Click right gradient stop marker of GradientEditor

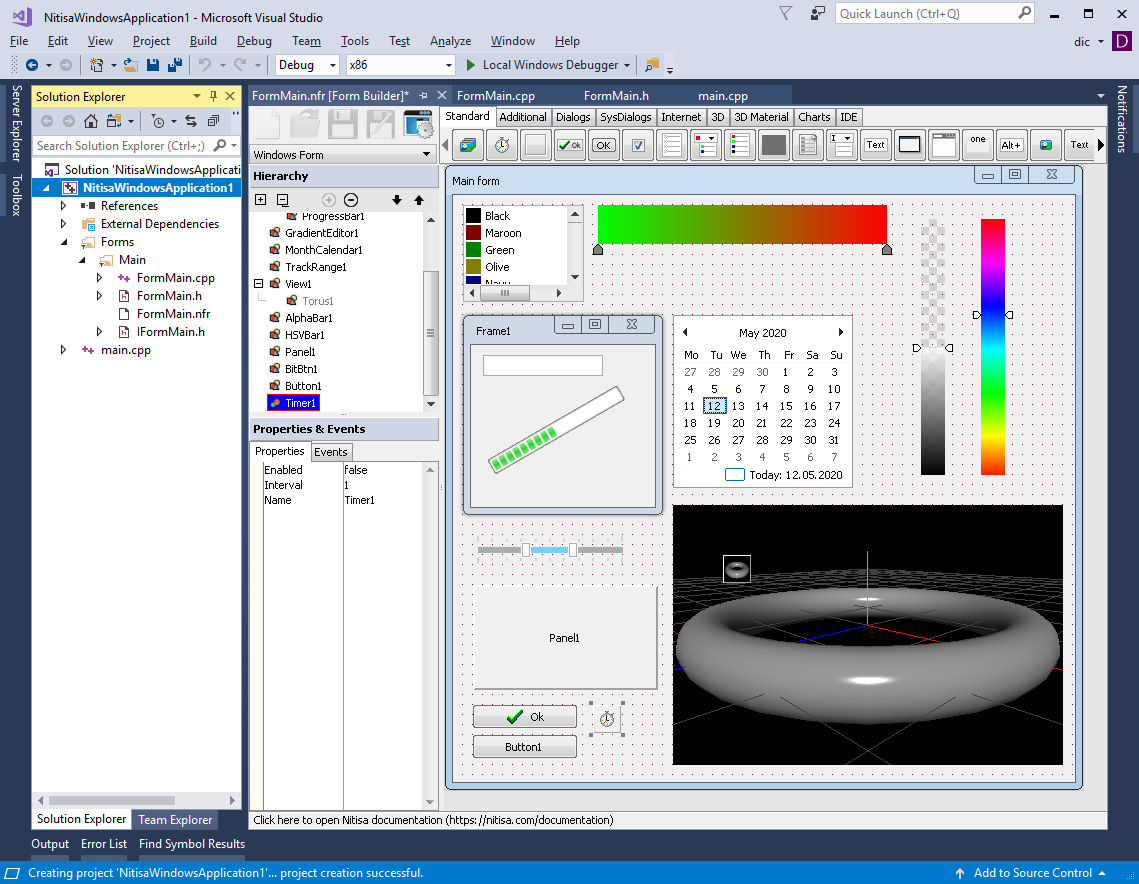click(887, 249)
